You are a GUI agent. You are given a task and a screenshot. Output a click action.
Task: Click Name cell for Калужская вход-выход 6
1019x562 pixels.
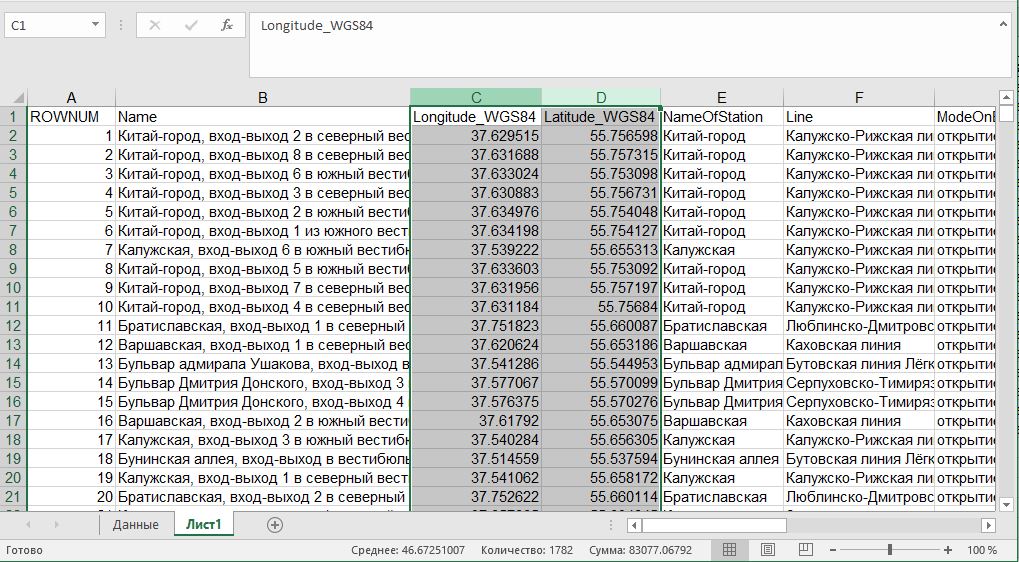pyautogui.click(x=263, y=250)
